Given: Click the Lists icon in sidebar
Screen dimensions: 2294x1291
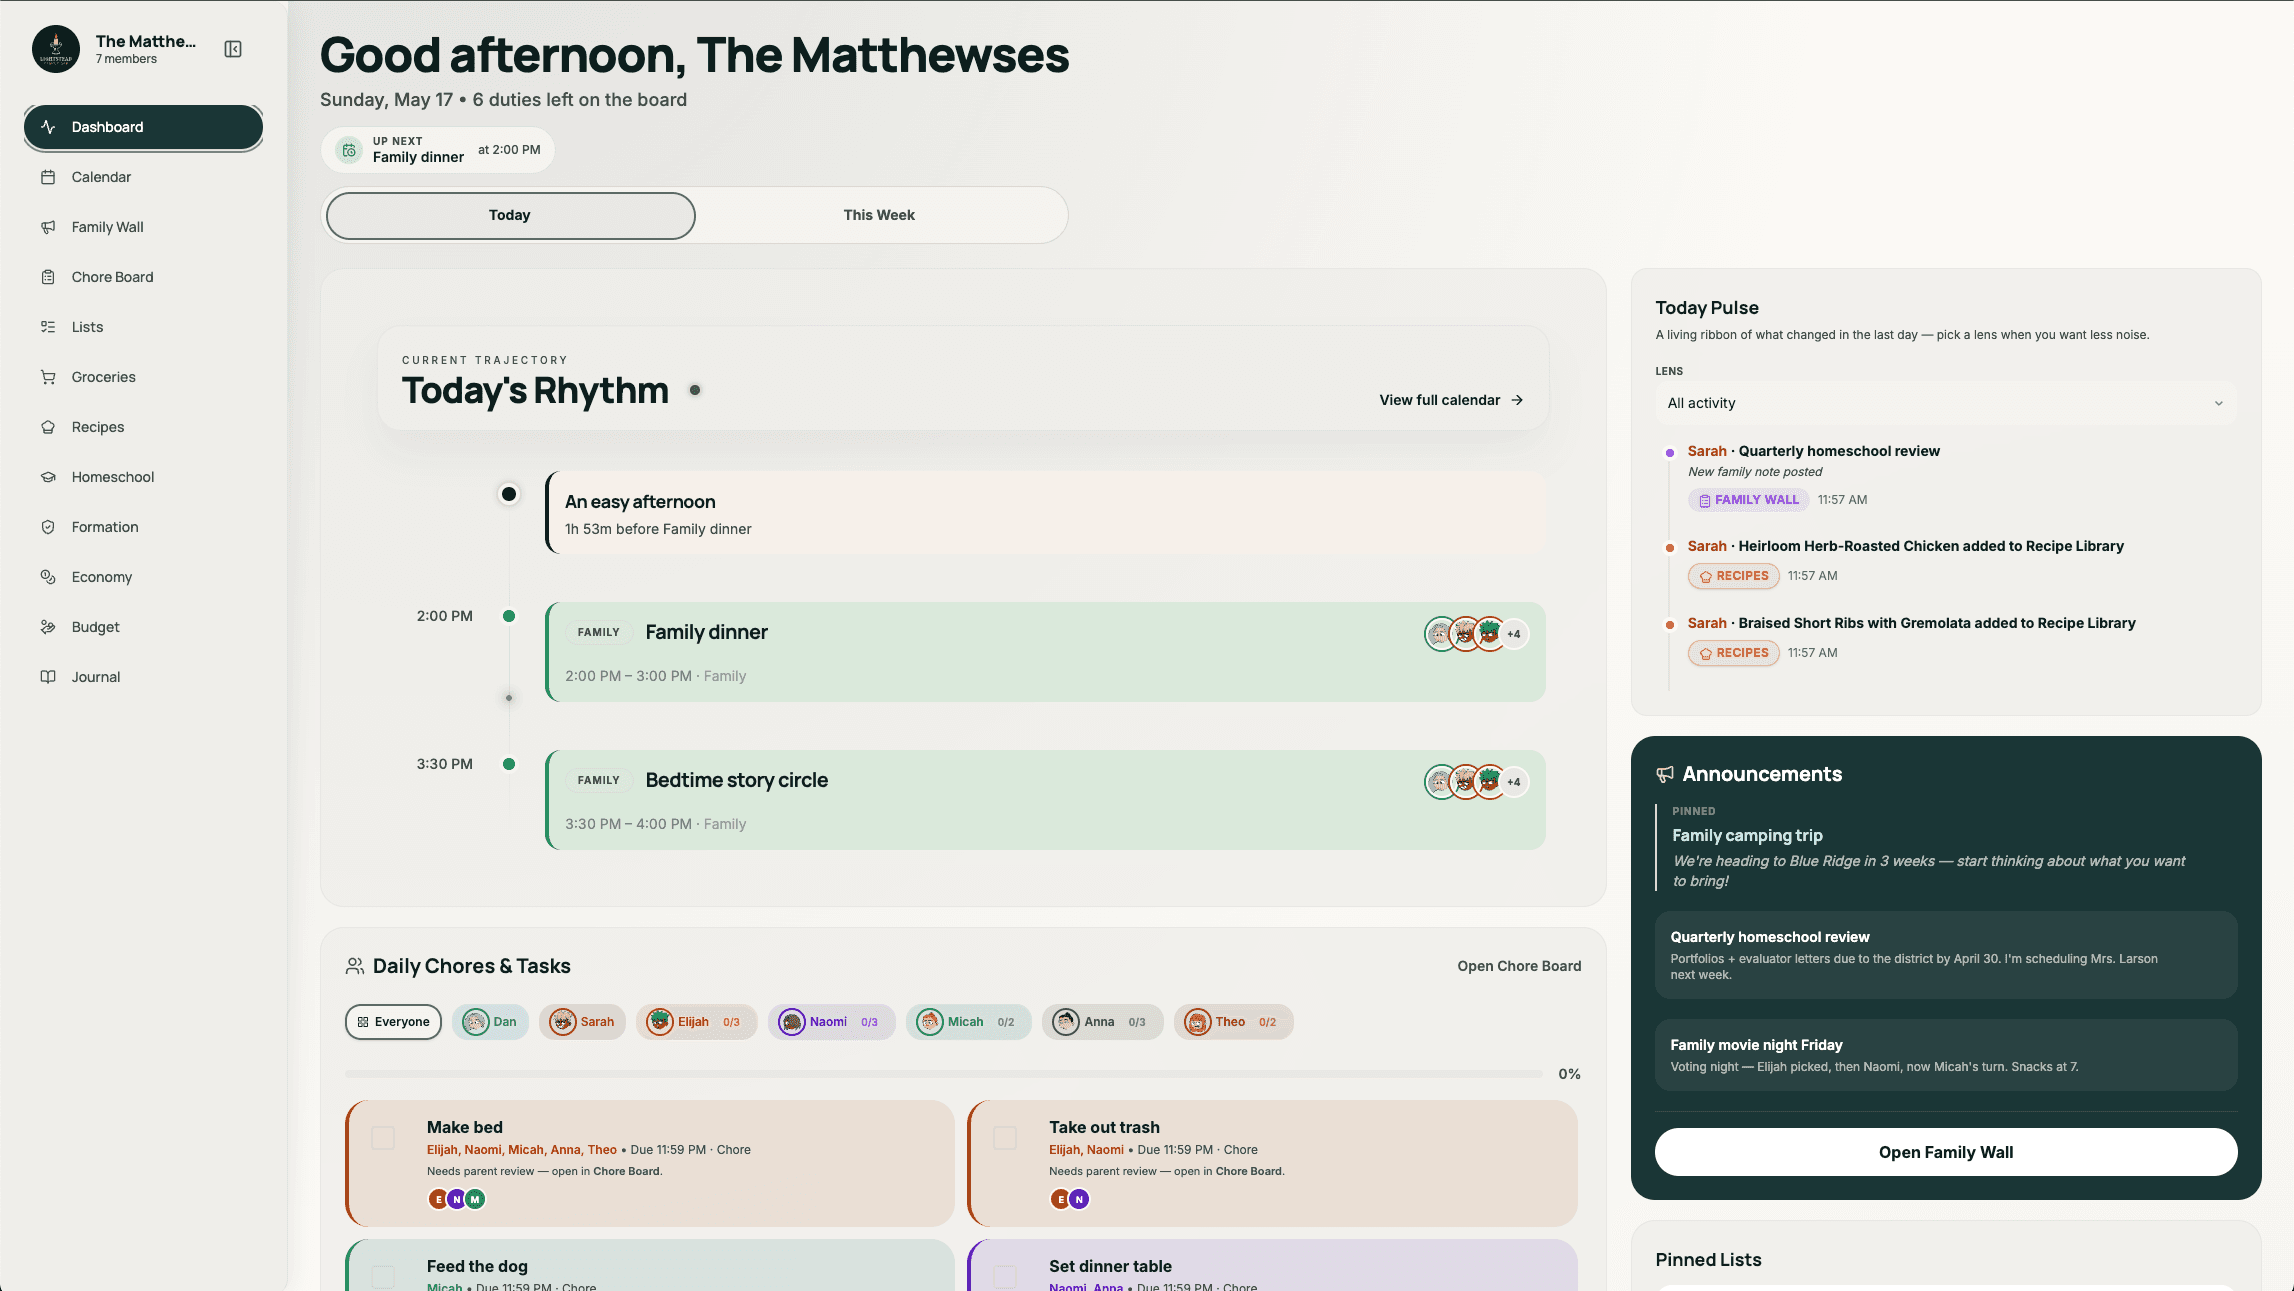Looking at the screenshot, I should (48, 327).
